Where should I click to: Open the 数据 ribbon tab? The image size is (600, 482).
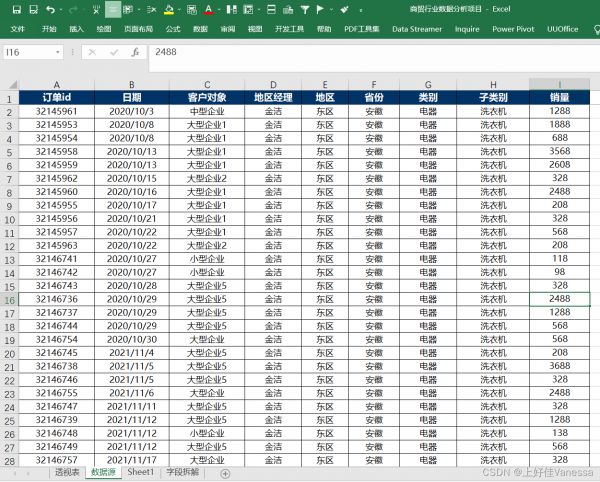[200, 29]
